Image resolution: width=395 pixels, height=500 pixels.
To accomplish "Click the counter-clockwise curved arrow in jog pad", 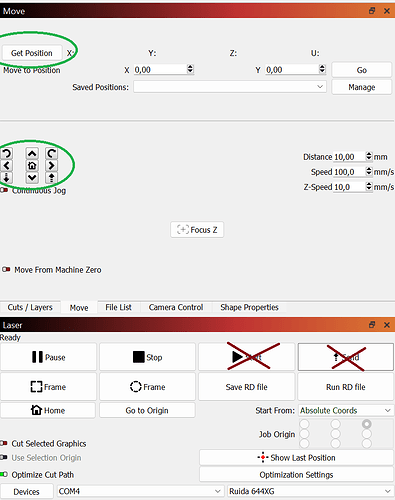I will pos(7,153).
